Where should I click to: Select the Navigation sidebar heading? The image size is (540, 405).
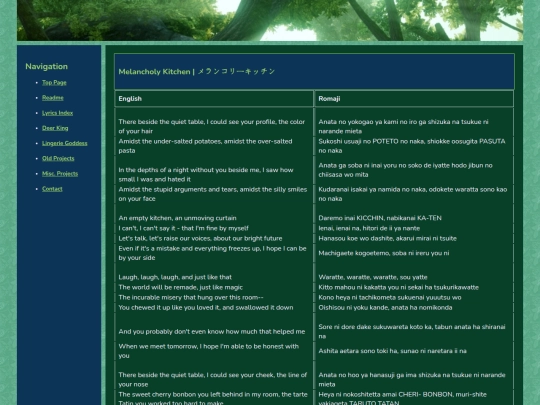(x=46, y=66)
